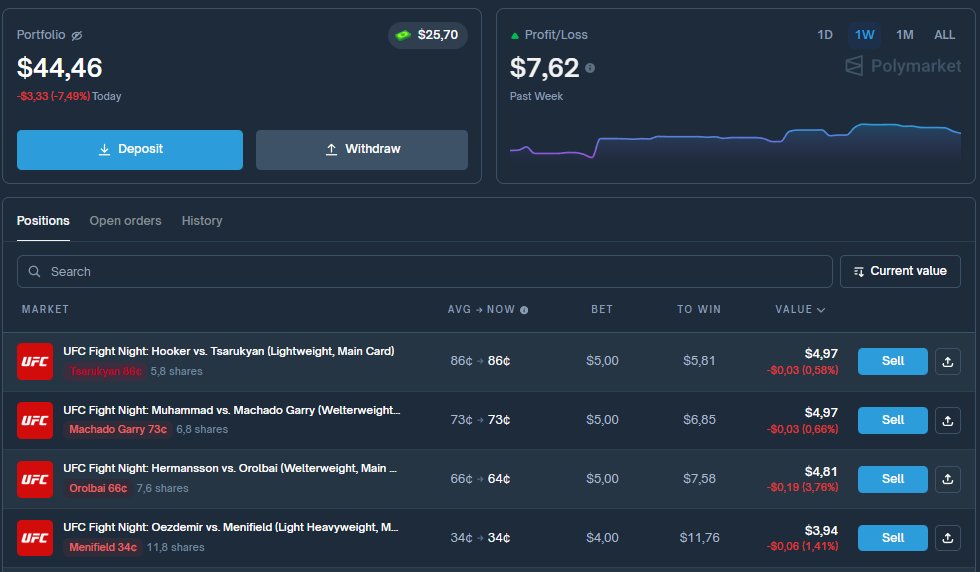Share the Muhammad vs. Machado Garry position
This screenshot has width=980, height=572.
pos(948,421)
